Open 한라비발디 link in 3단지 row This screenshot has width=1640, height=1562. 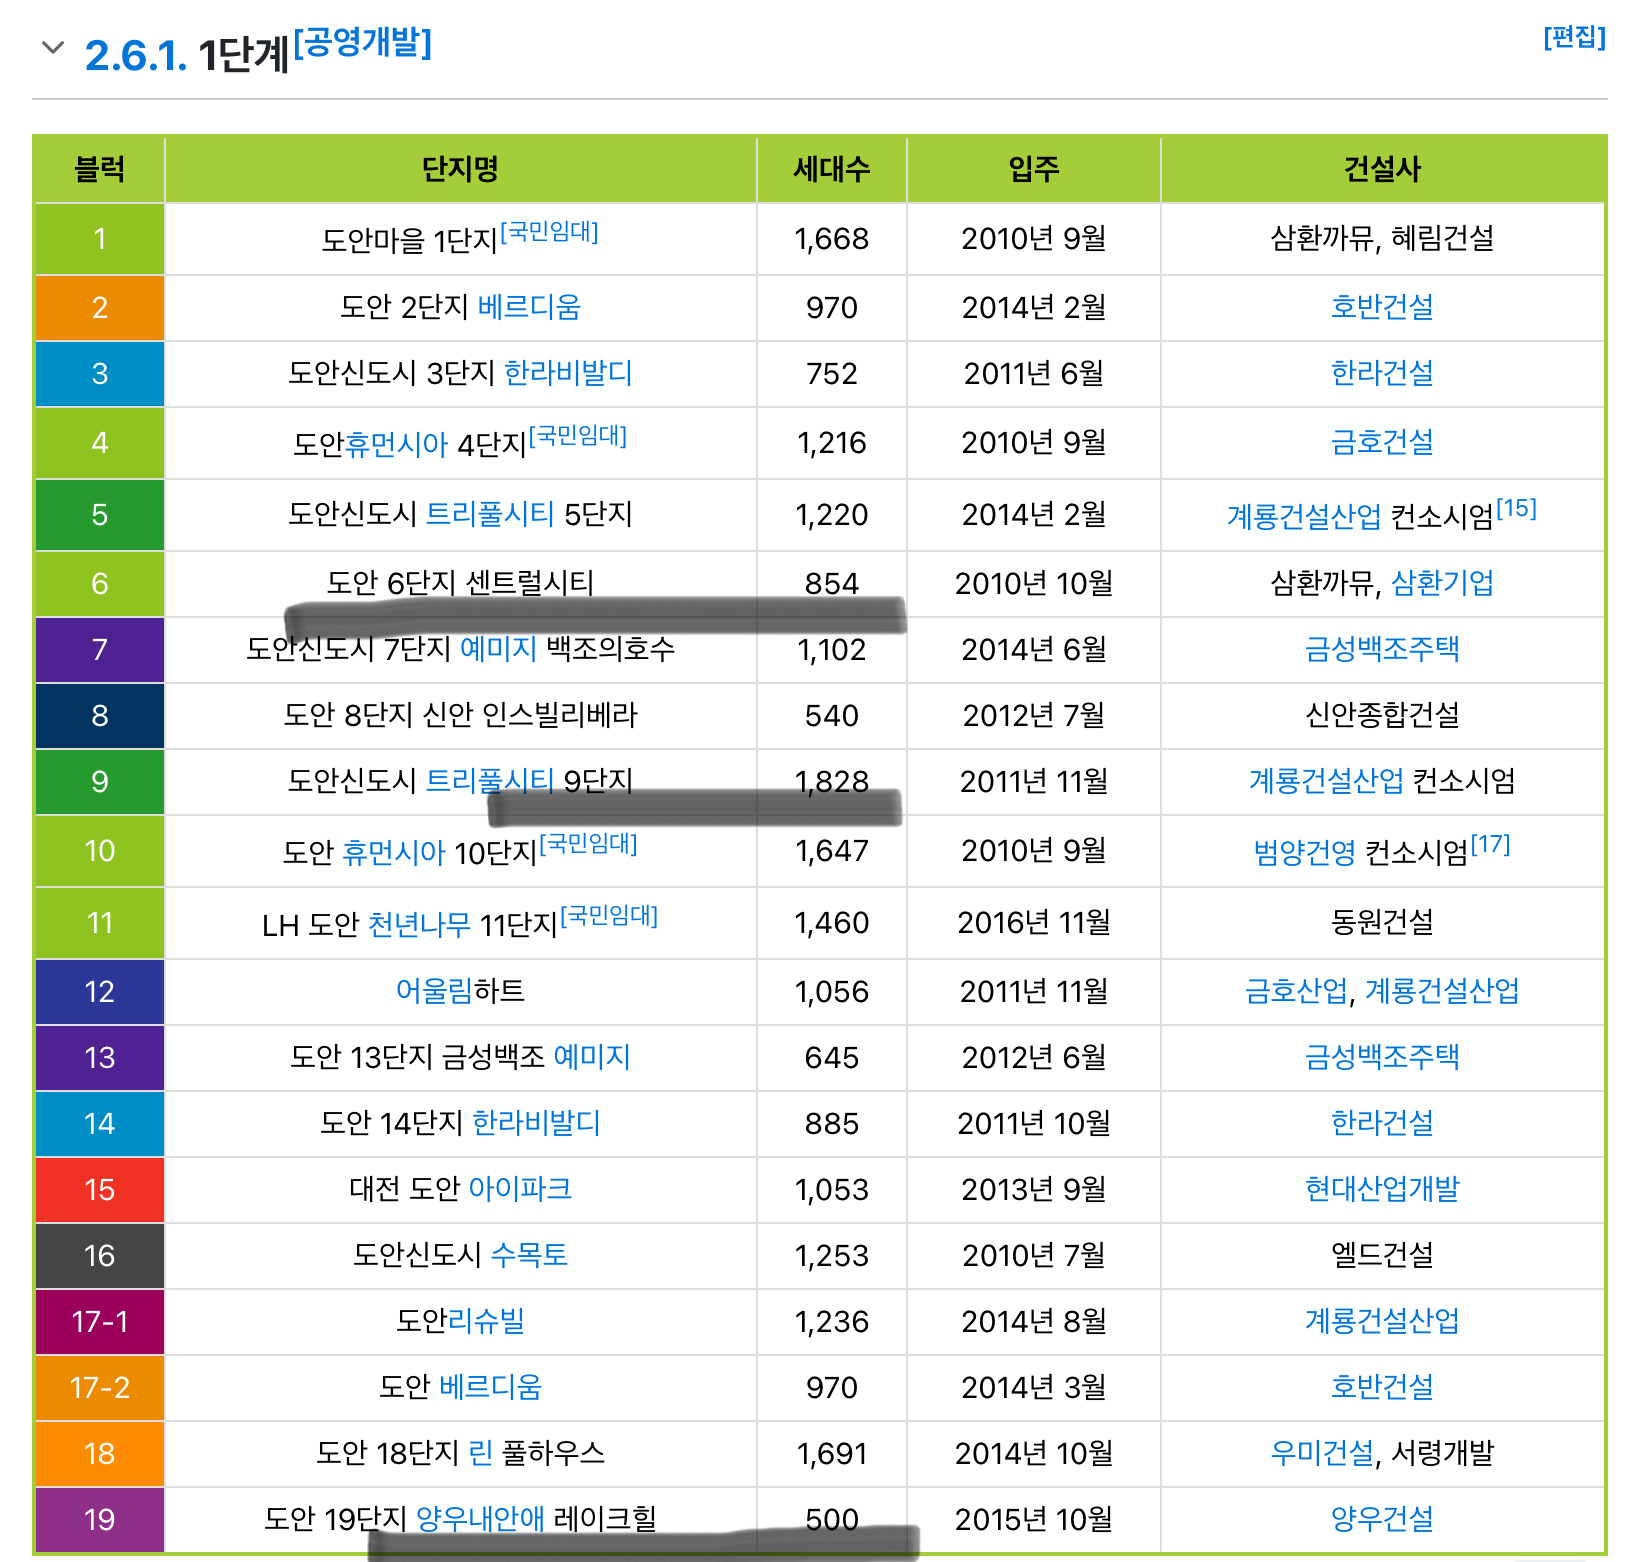pos(568,373)
